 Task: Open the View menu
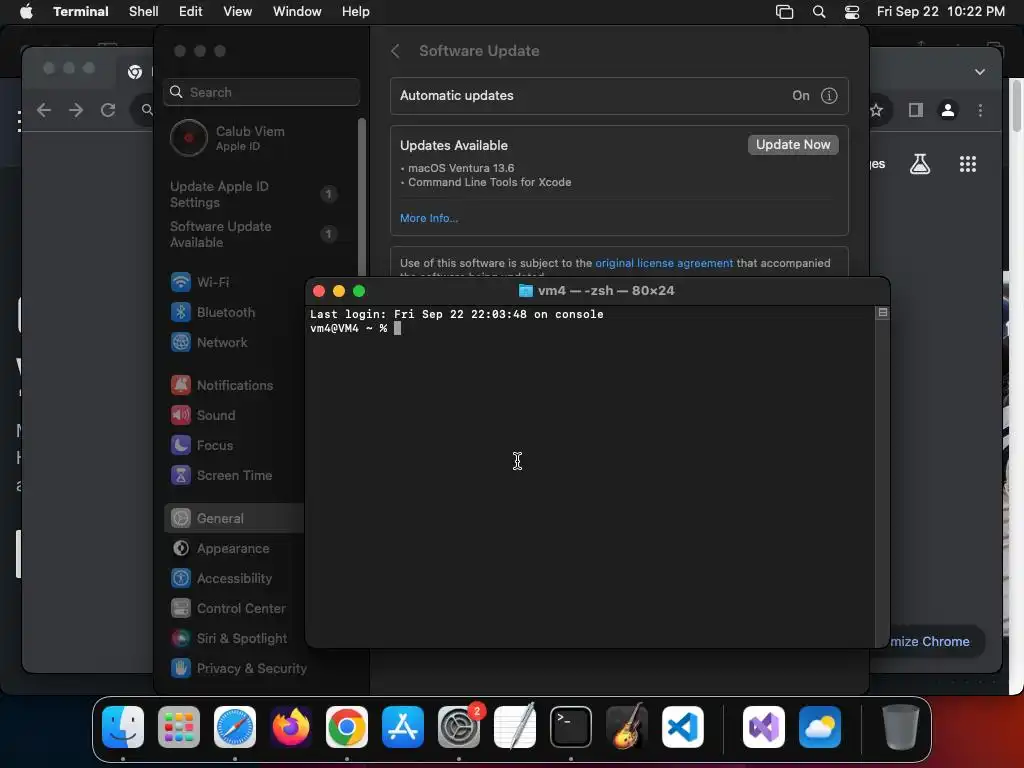click(238, 12)
